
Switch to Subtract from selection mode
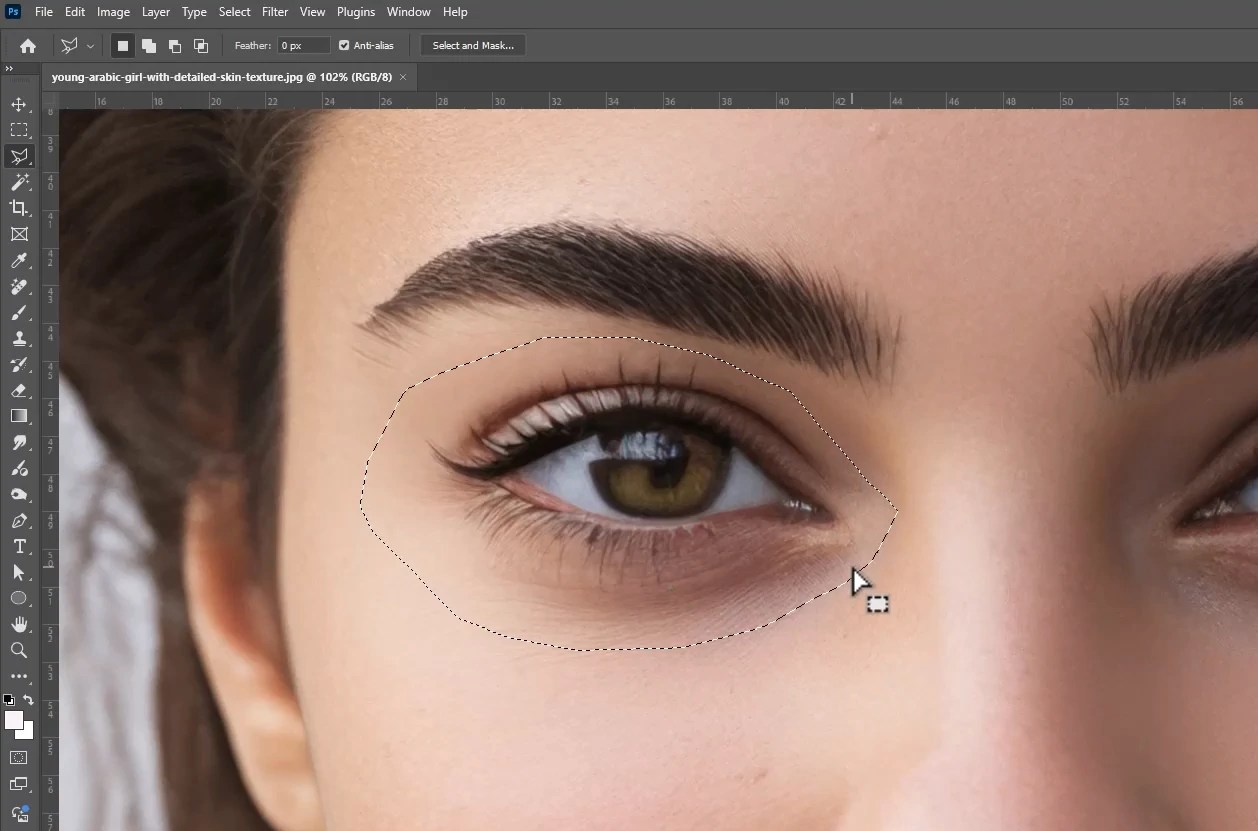(x=174, y=45)
